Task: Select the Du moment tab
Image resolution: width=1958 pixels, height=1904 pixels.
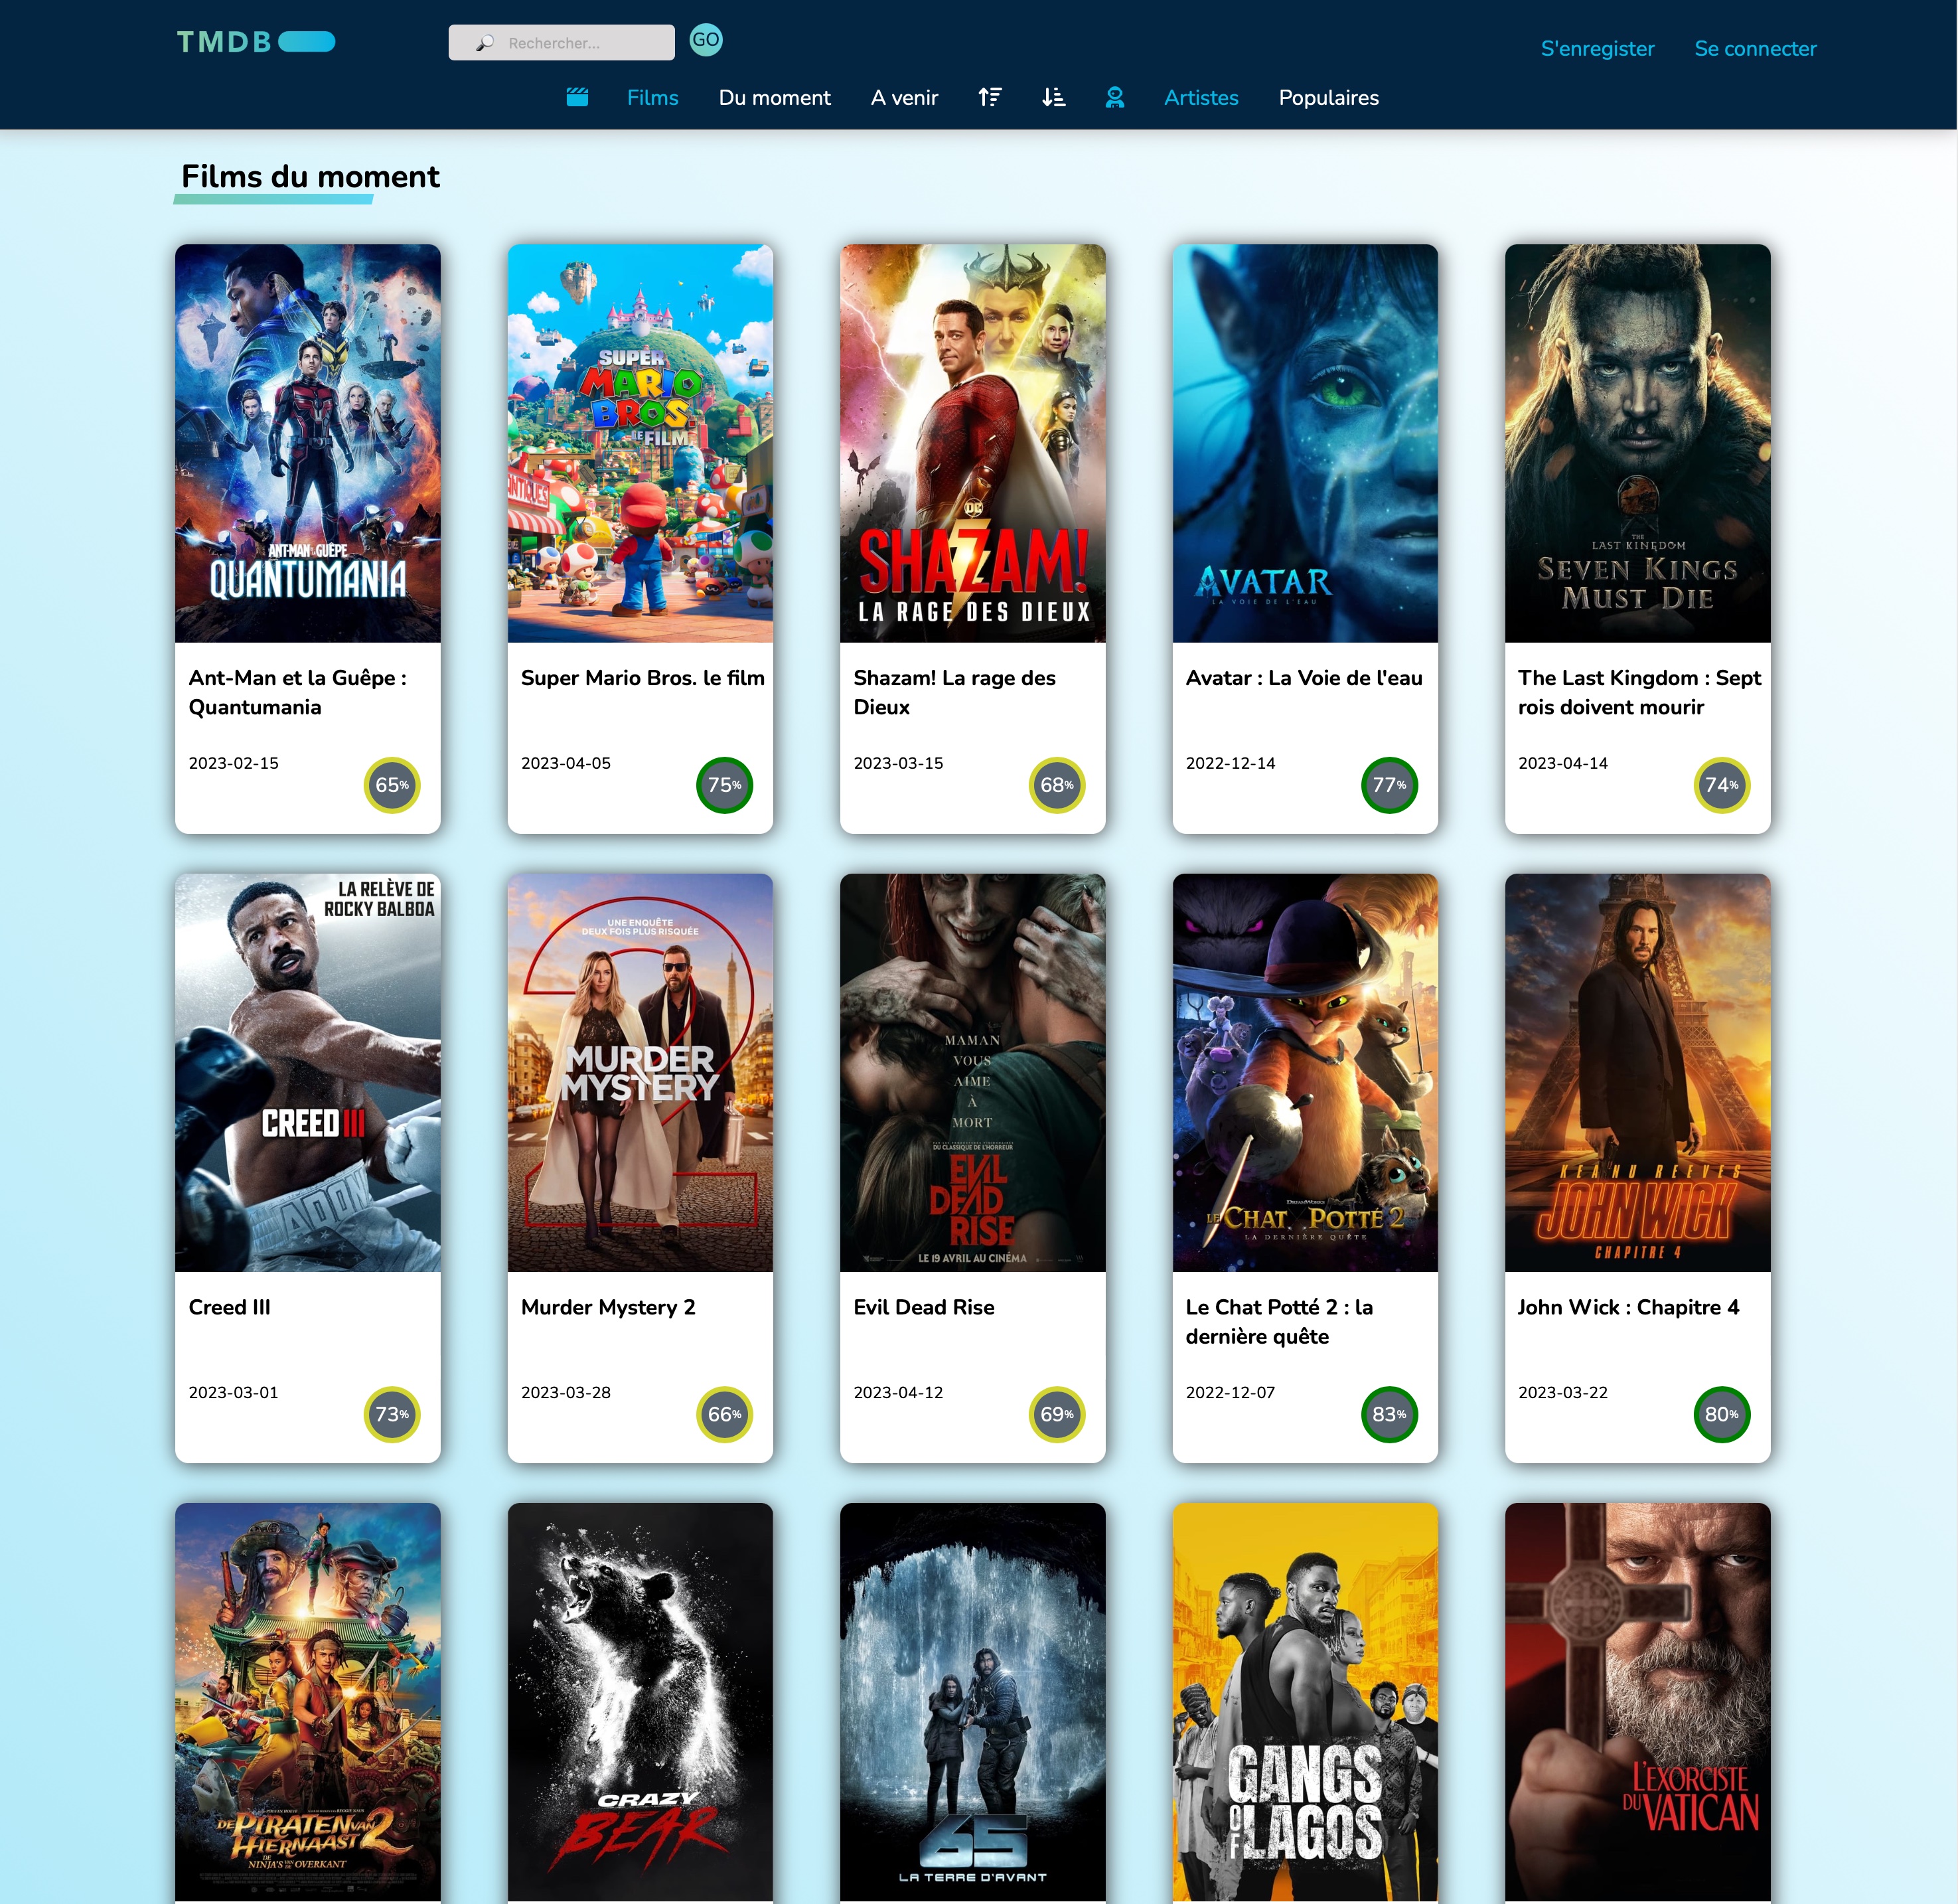Action: (x=774, y=98)
